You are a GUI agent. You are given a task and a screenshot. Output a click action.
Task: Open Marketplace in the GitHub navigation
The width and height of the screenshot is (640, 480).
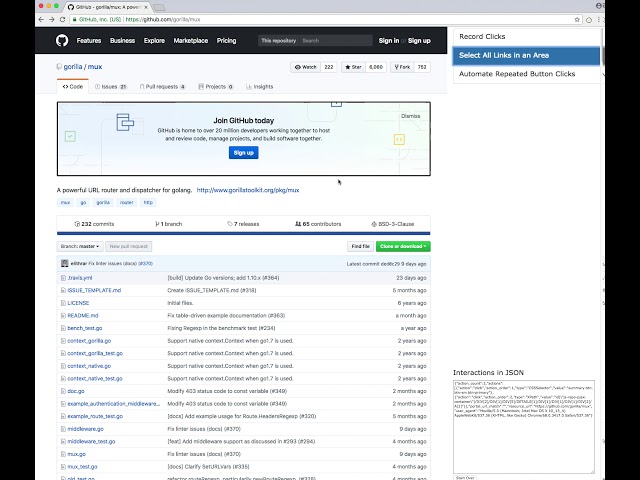[191, 40]
